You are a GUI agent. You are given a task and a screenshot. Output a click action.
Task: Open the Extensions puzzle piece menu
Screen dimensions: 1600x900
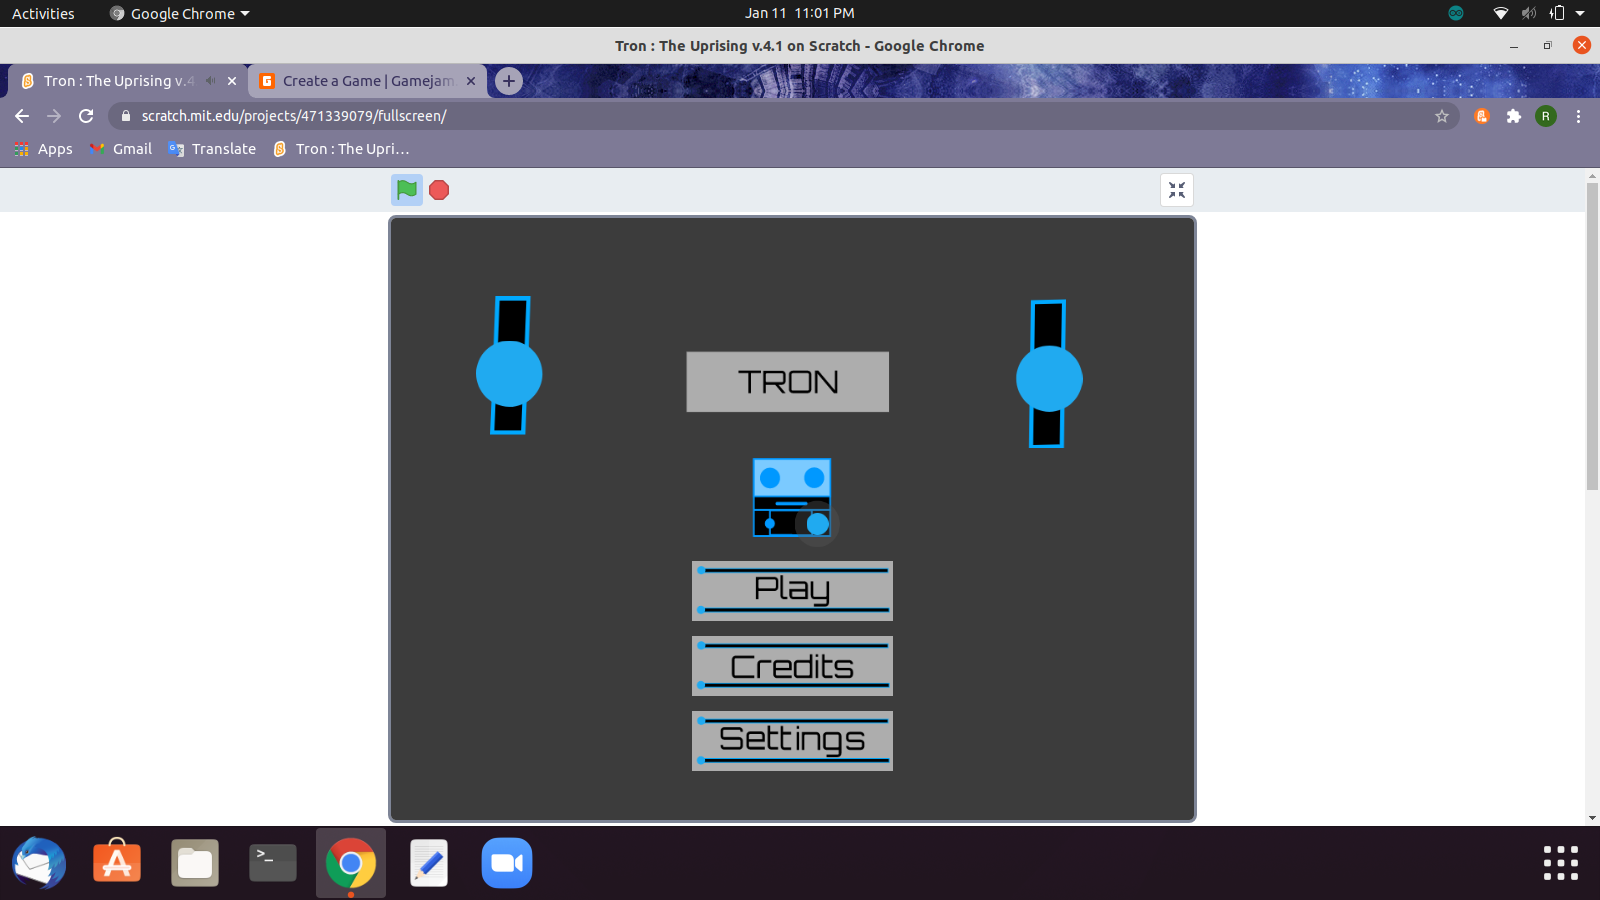[x=1514, y=116]
